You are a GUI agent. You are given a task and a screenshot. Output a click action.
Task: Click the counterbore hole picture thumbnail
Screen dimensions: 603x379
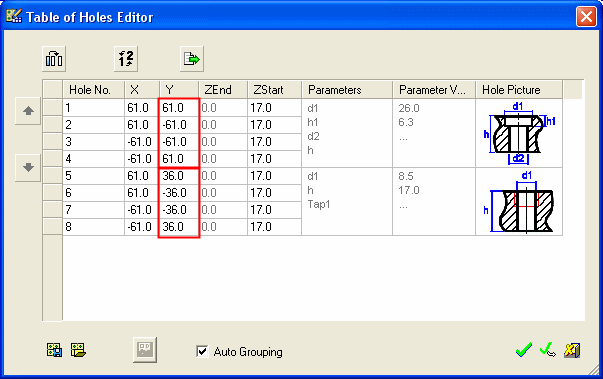point(519,133)
